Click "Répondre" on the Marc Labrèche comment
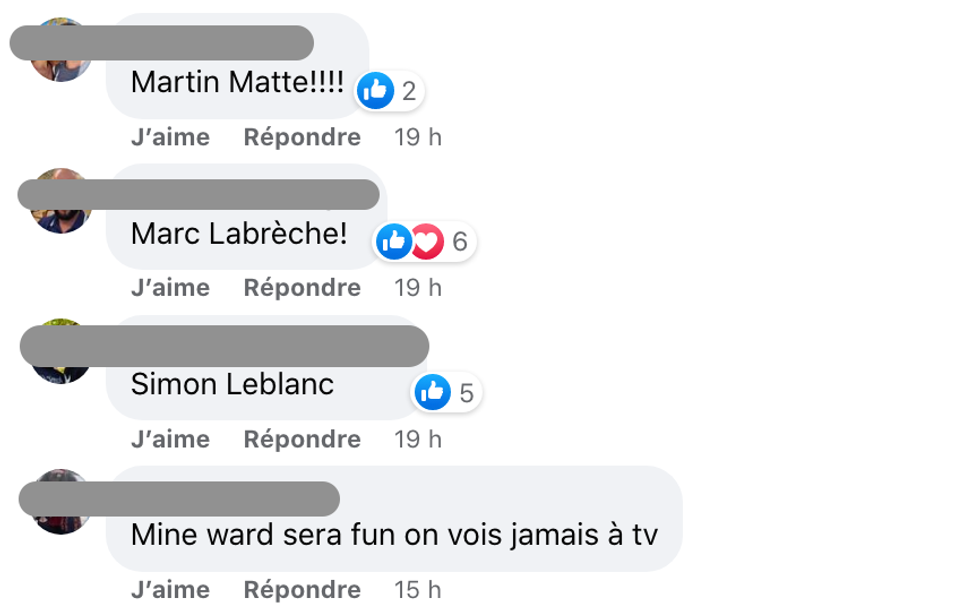The width and height of the screenshot is (980, 613). pos(302,287)
